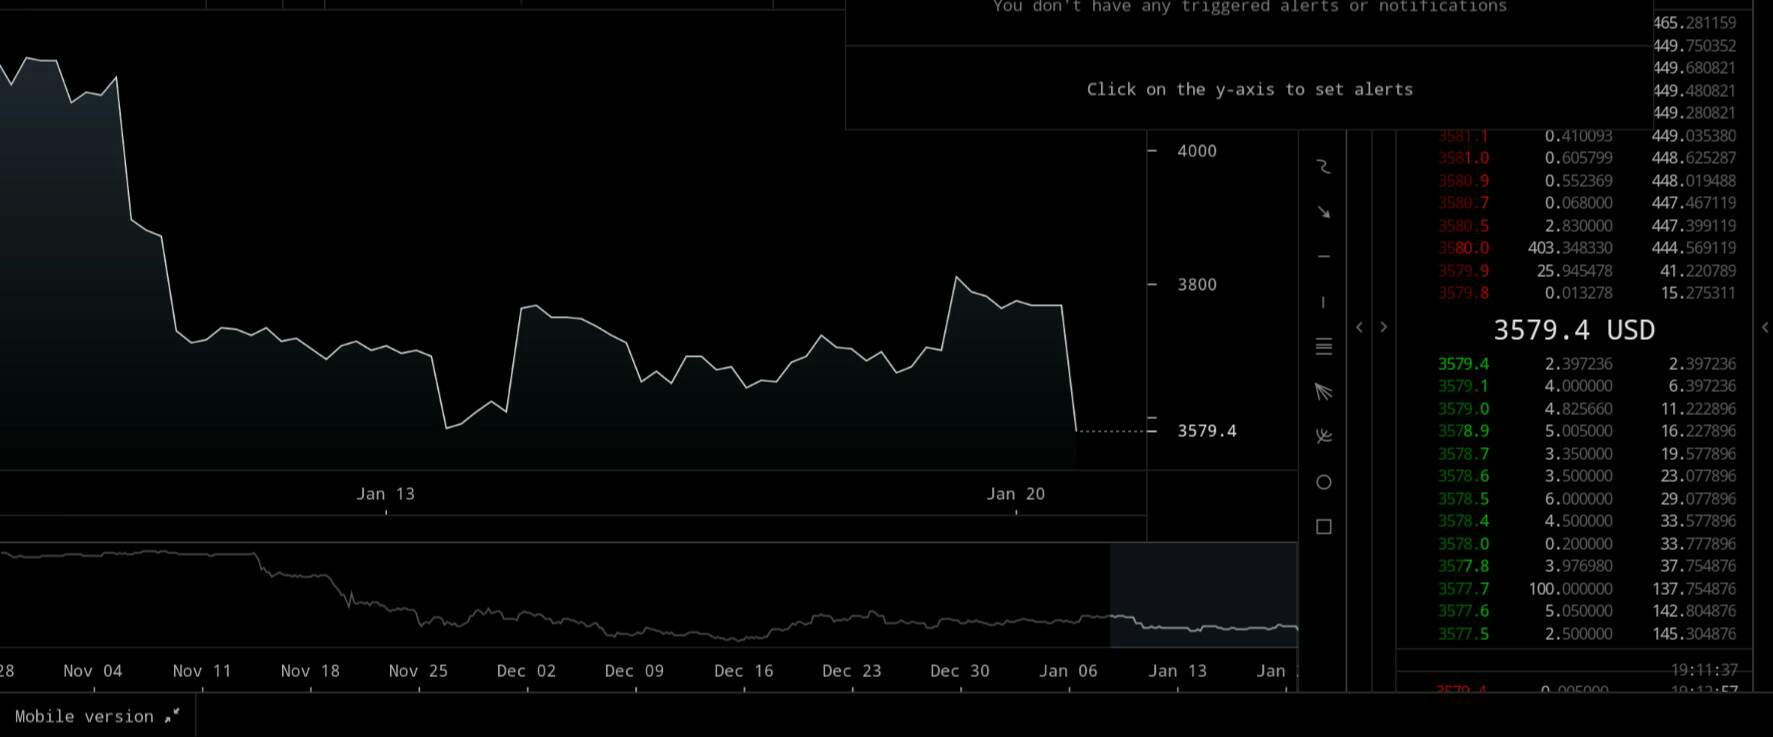Click the highlighted range in overview chart

pos(1202,594)
